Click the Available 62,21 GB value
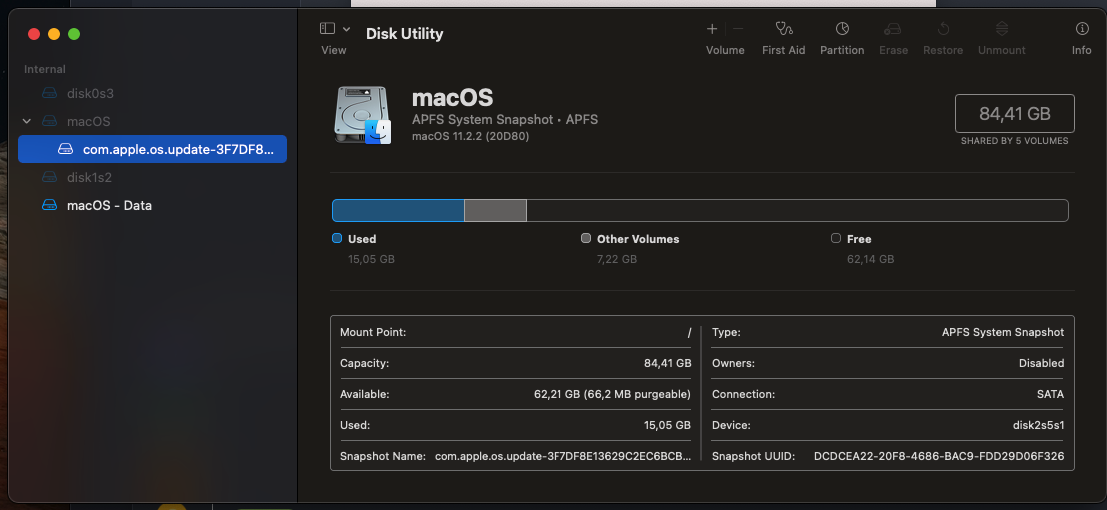This screenshot has height=510, width=1107. 612,394
